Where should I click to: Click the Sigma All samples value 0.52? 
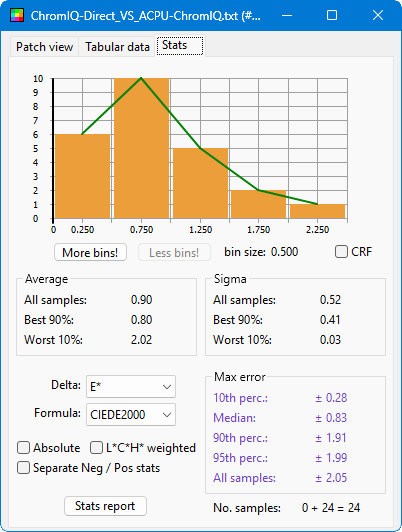(x=330, y=300)
